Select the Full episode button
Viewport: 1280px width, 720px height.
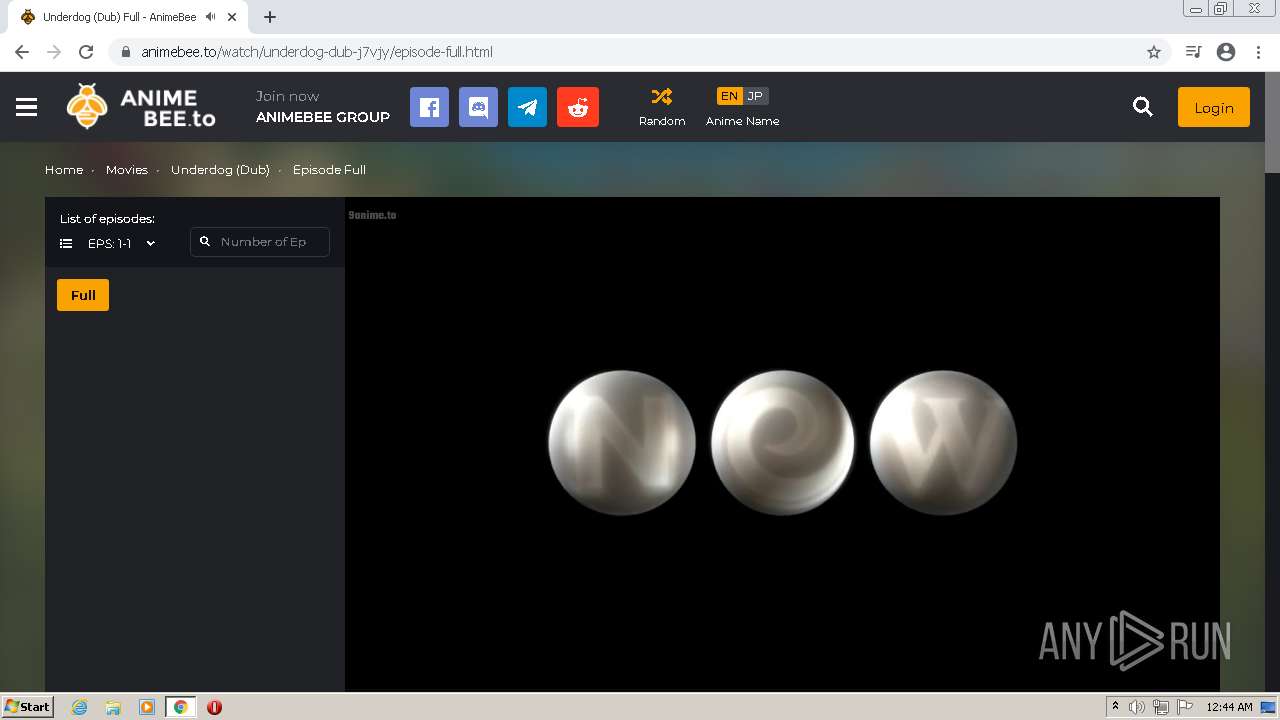[83, 295]
